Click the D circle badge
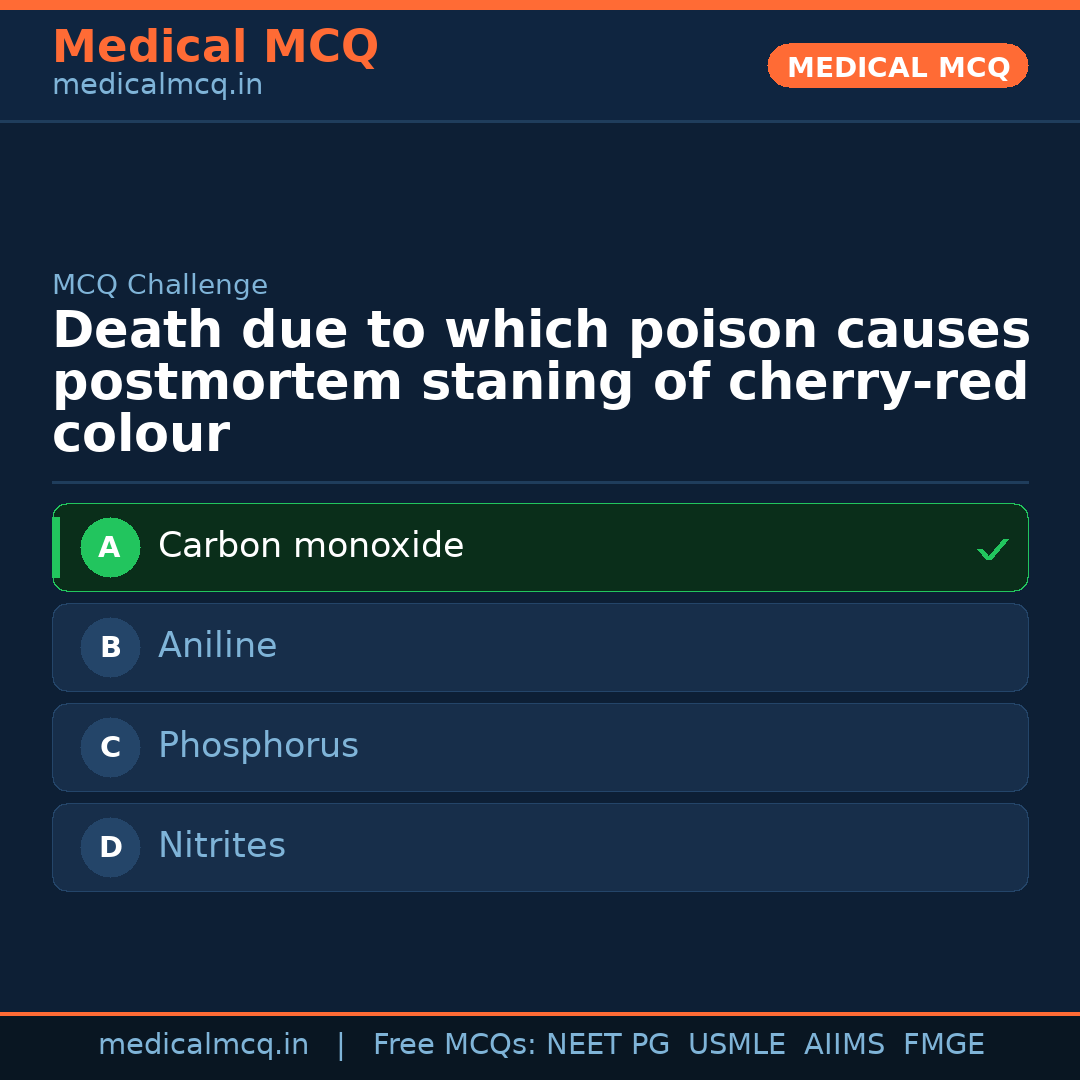1080x1080 pixels. coord(110,847)
